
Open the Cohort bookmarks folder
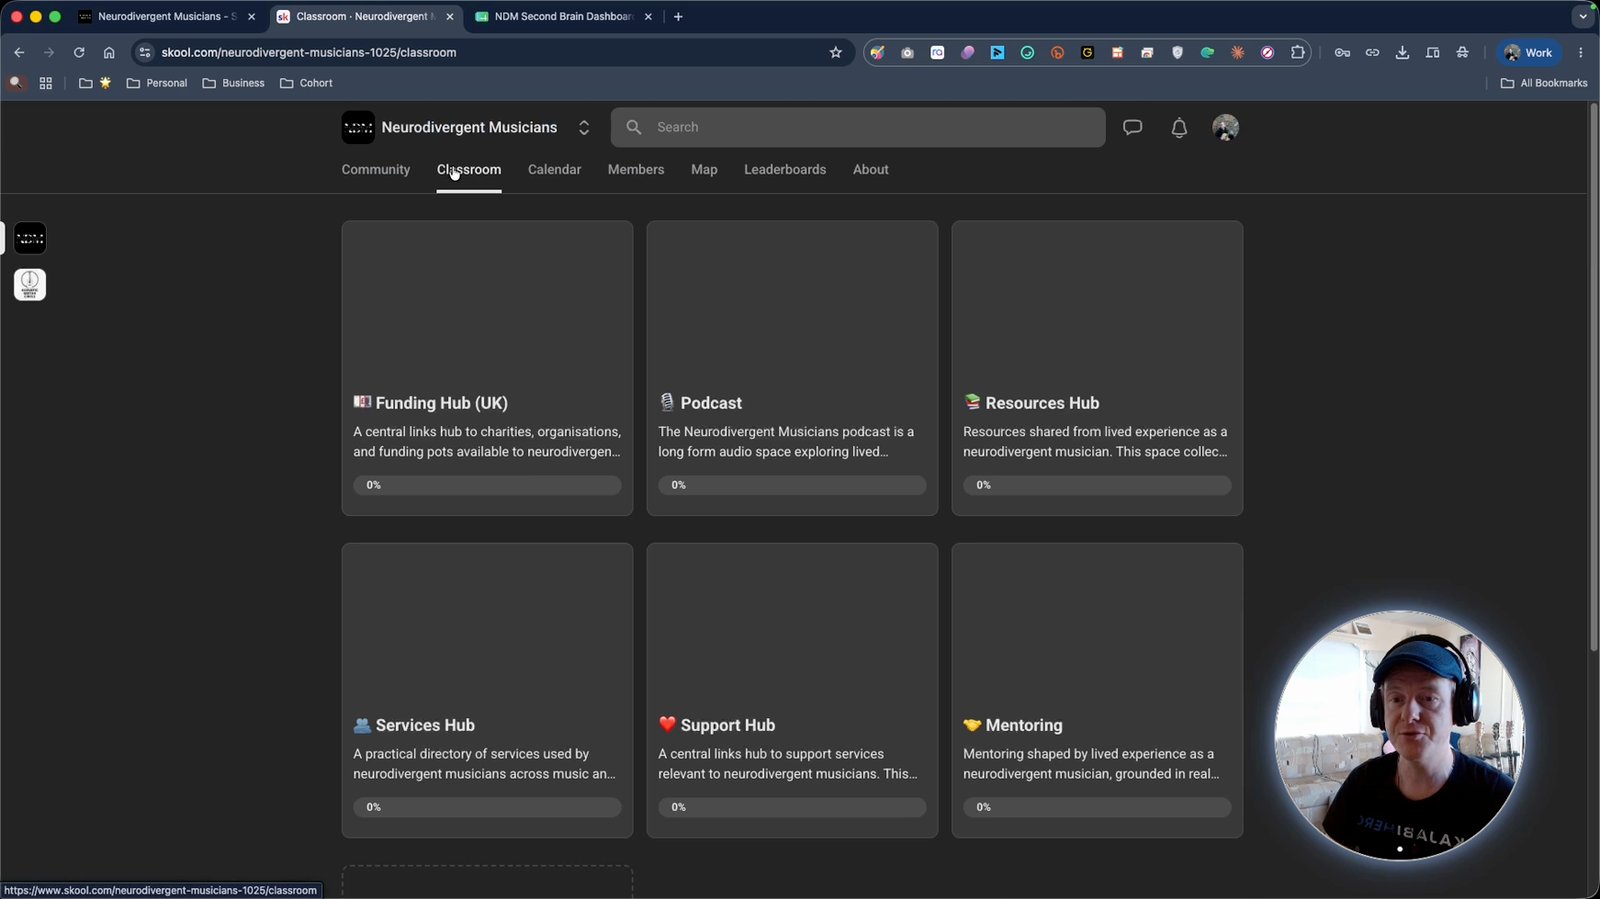(306, 83)
